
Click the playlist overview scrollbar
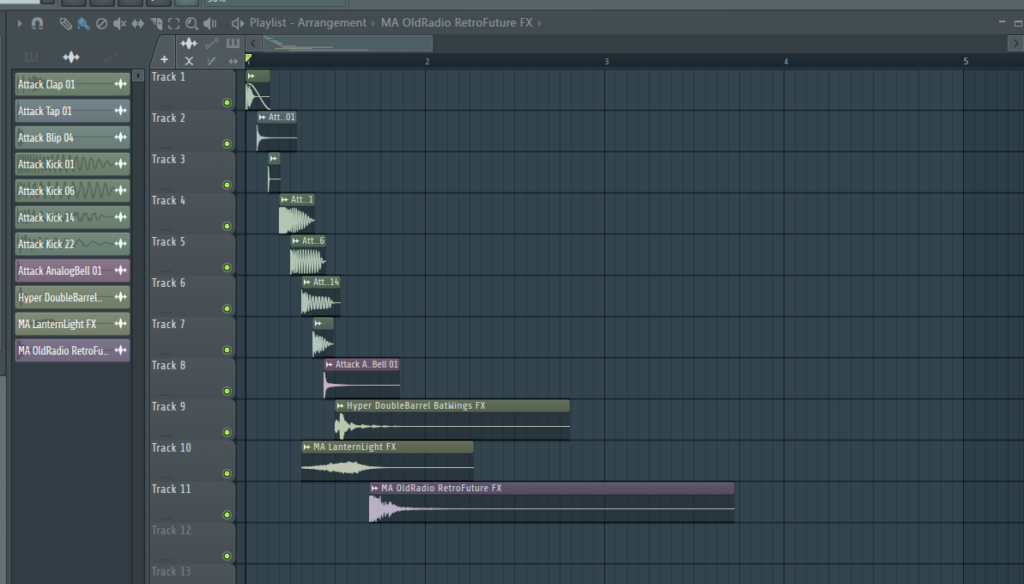347,44
